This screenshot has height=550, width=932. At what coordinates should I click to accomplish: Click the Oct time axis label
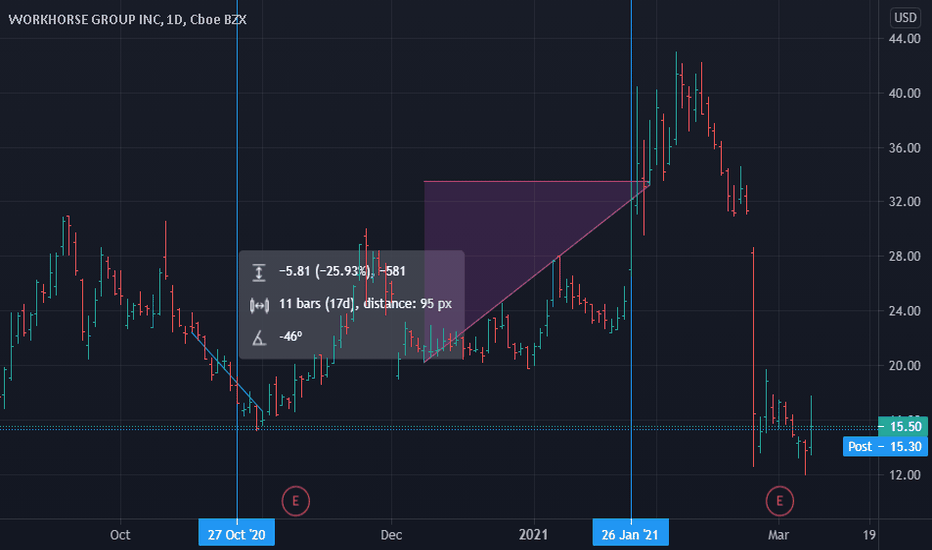120,535
